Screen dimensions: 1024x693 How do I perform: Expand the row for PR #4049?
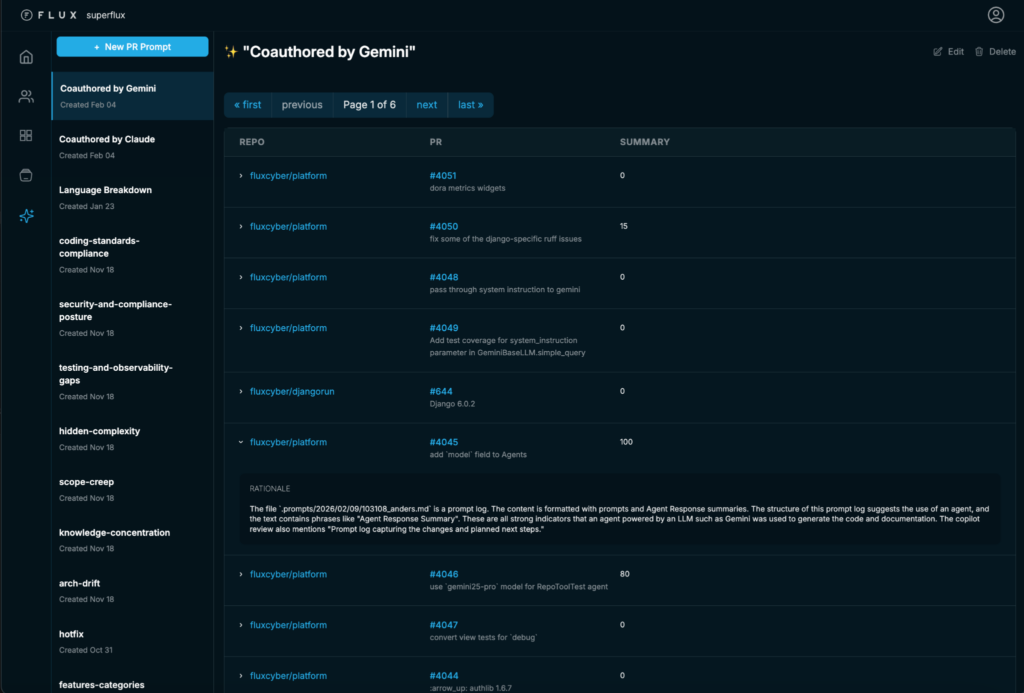pyautogui.click(x=241, y=328)
